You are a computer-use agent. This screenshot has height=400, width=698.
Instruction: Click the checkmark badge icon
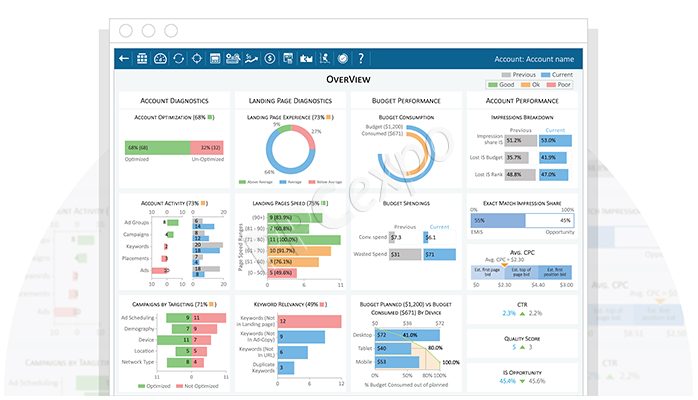coord(343,58)
